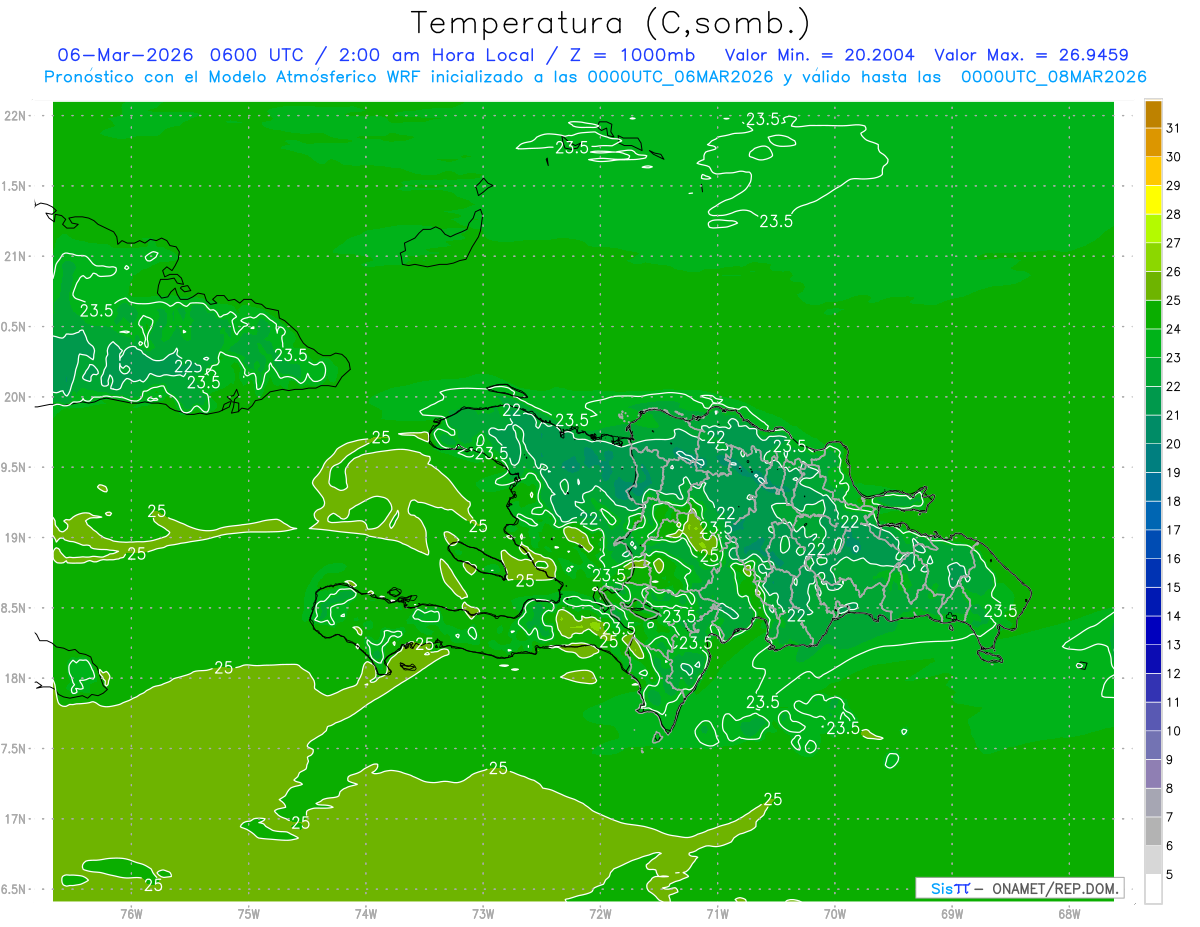Viewport: 1200px width, 927px height.
Task: Click the '0600 UTC' time text
Action: 255,54
